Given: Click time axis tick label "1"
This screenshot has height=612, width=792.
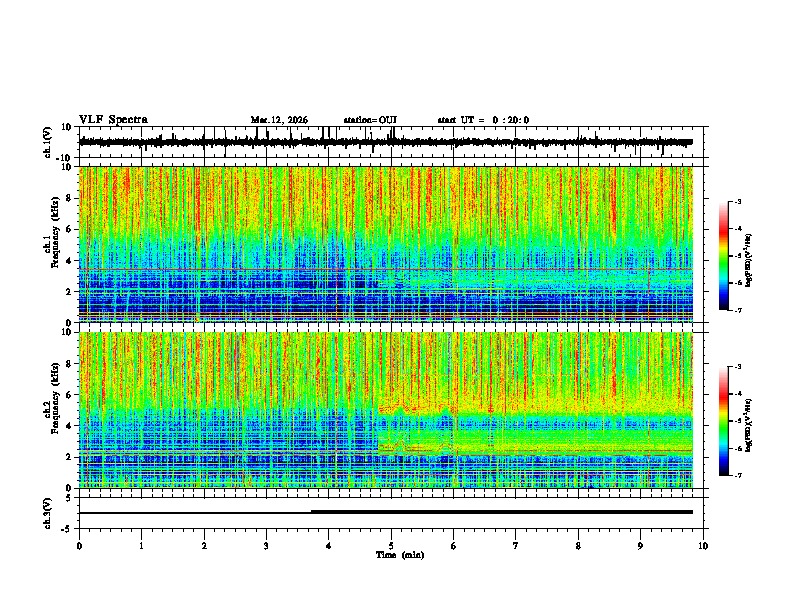Looking at the screenshot, I should click(141, 546).
